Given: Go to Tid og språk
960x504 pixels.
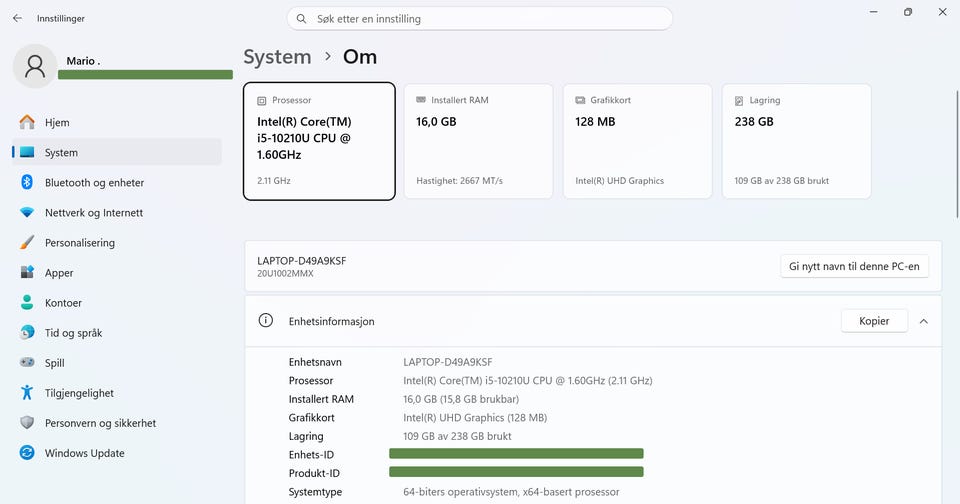Looking at the screenshot, I should pyautogui.click(x=116, y=332).
